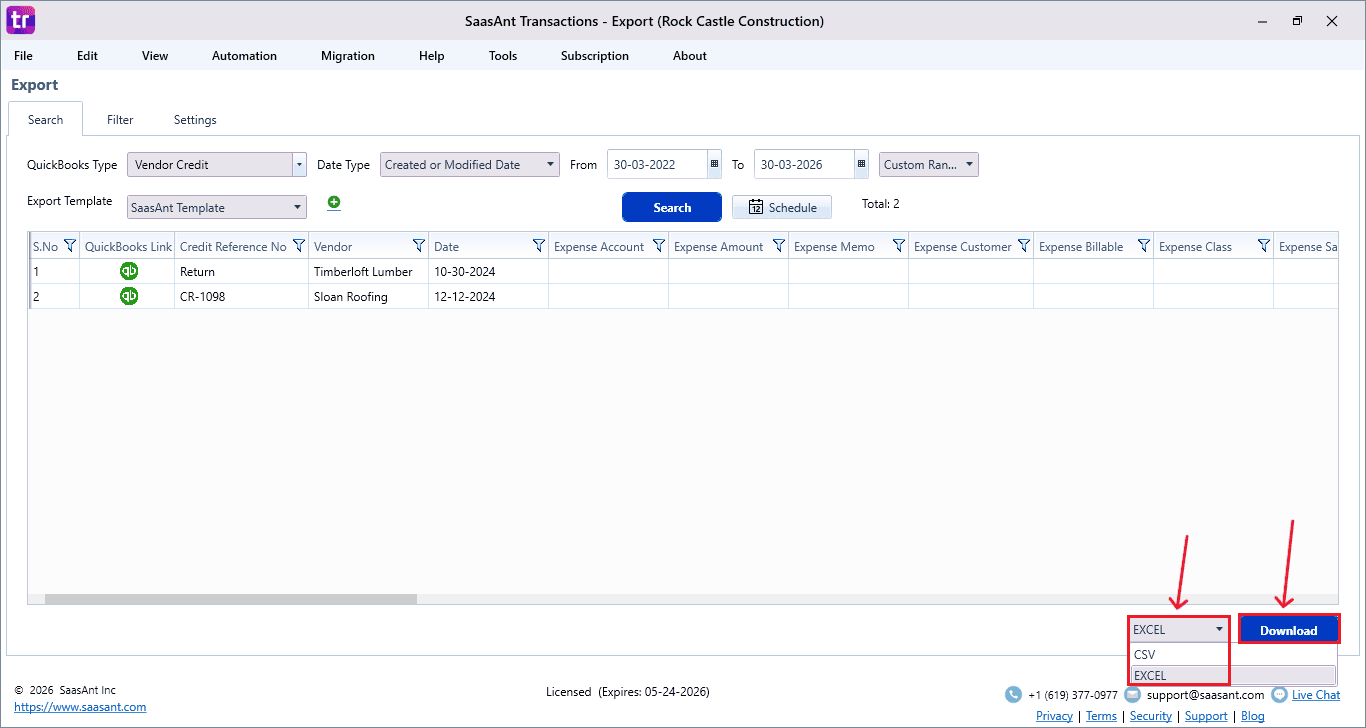Click the QuickBooks link icon for Sloan Roofing
The height and width of the screenshot is (728, 1366).
129,296
